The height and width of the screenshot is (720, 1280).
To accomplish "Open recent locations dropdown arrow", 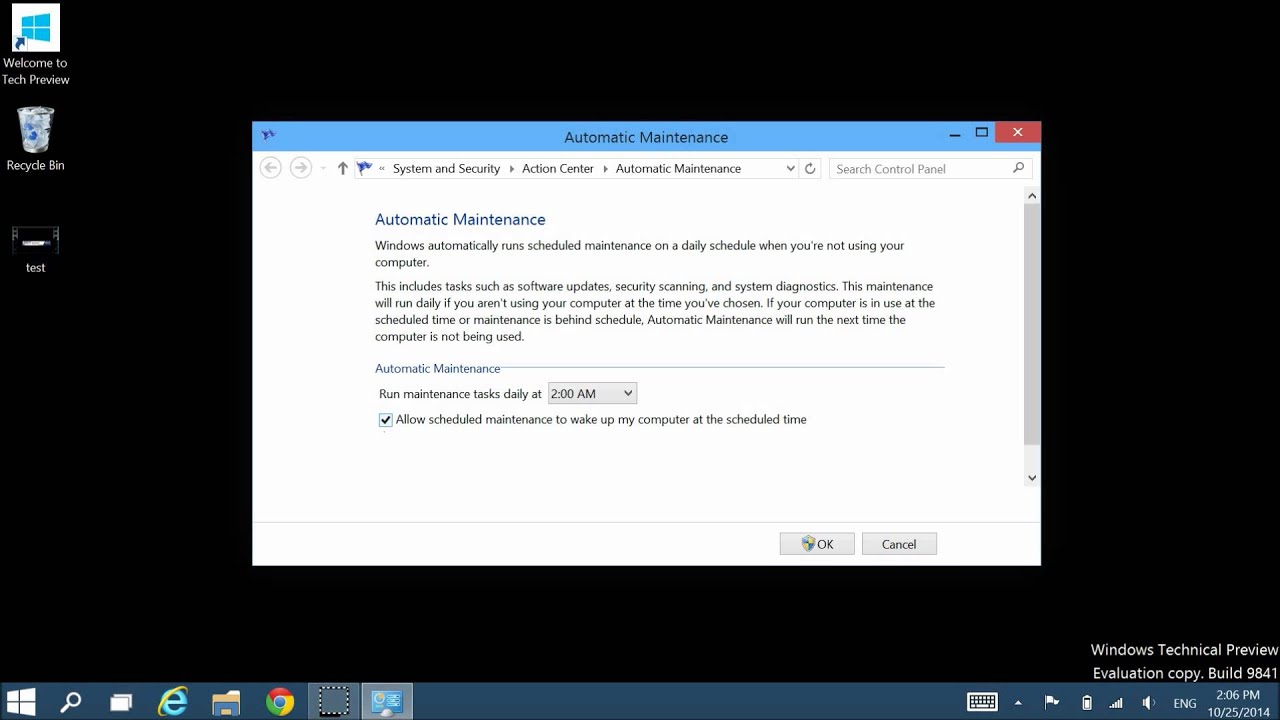I will coord(323,169).
